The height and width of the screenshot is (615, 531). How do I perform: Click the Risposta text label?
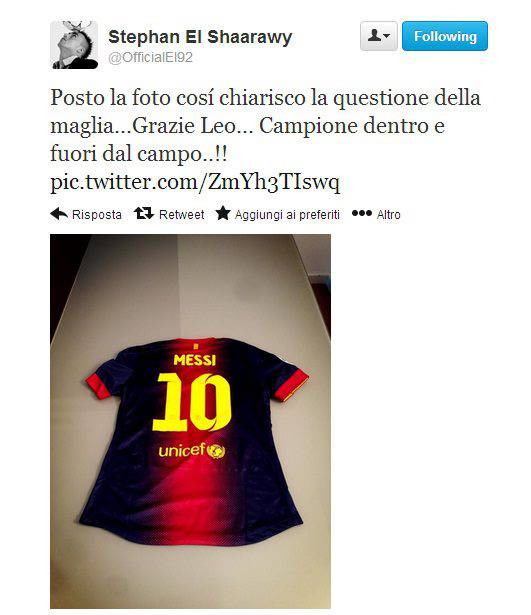(97, 215)
